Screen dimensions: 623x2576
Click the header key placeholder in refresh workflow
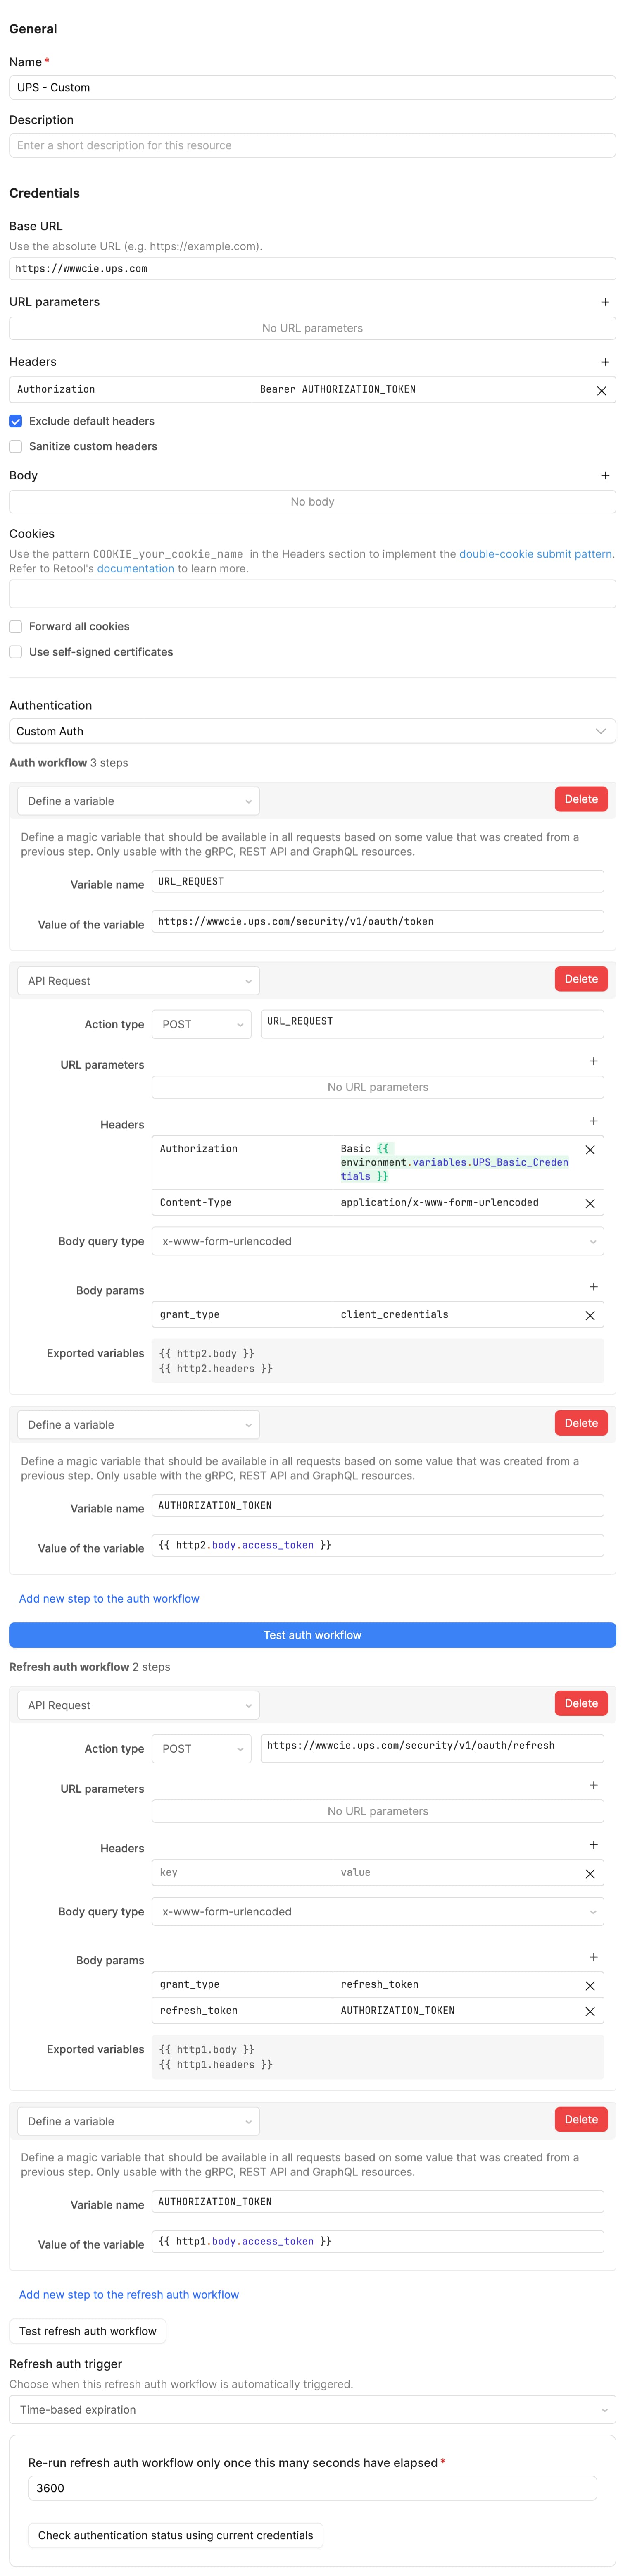point(242,1873)
